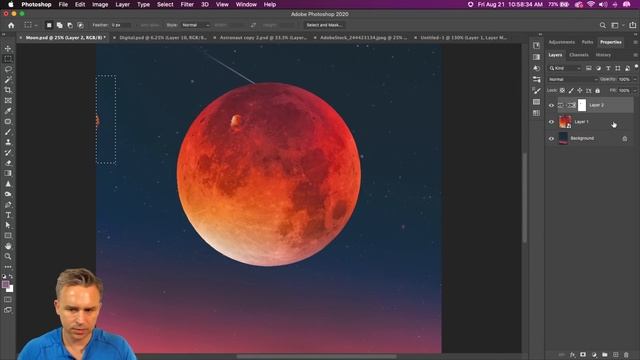
Task: Enable Add to selection mode
Action: tap(59, 25)
